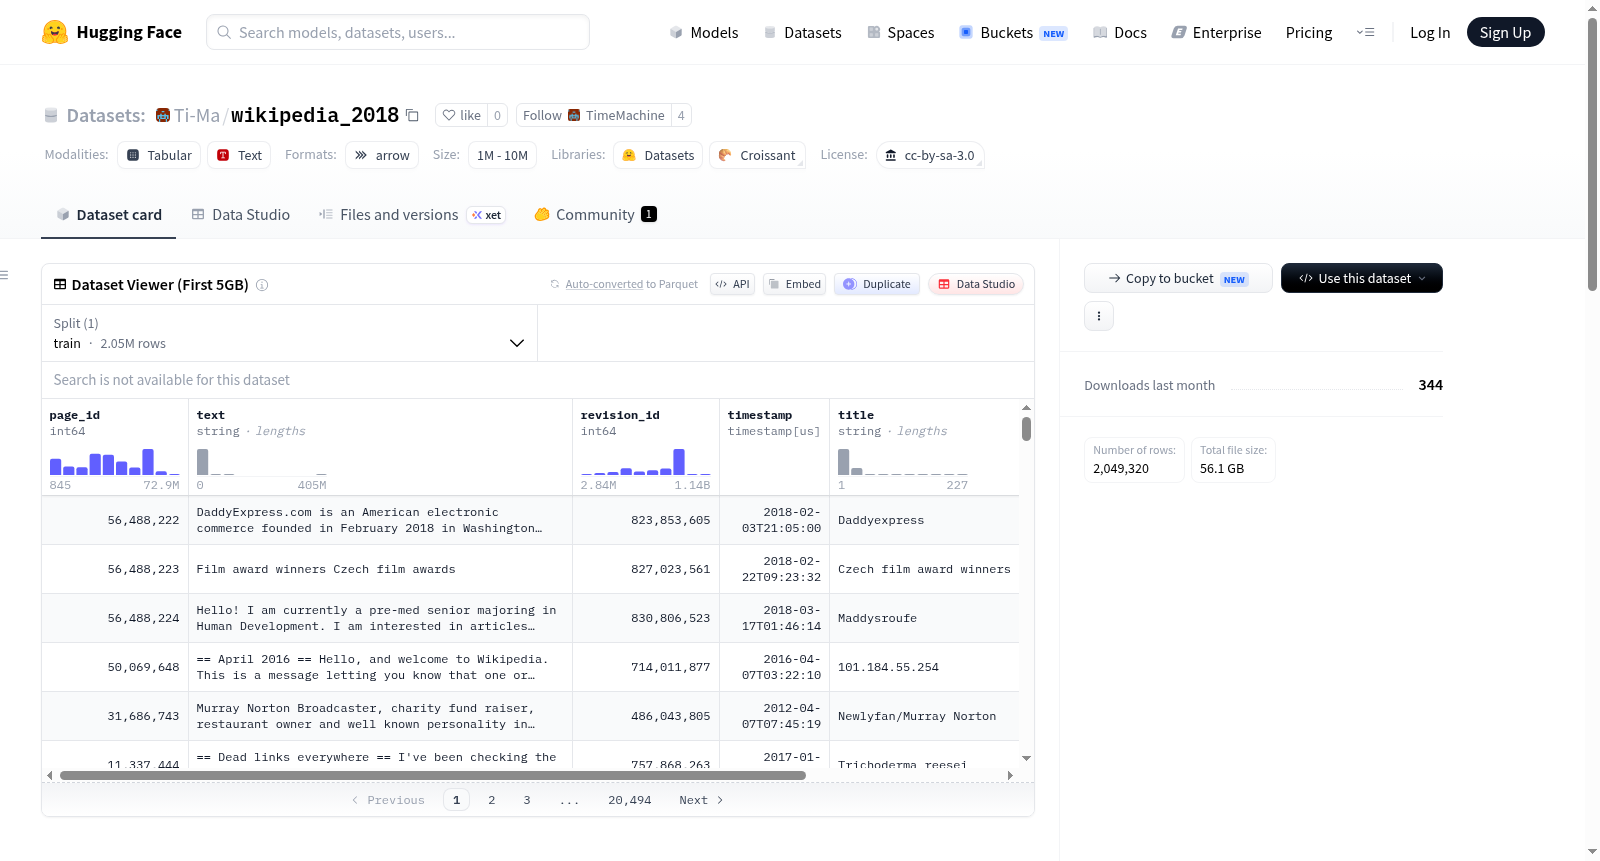Image resolution: width=1600 pixels, height=861 pixels.
Task: Click Previous page button
Action: click(x=388, y=800)
